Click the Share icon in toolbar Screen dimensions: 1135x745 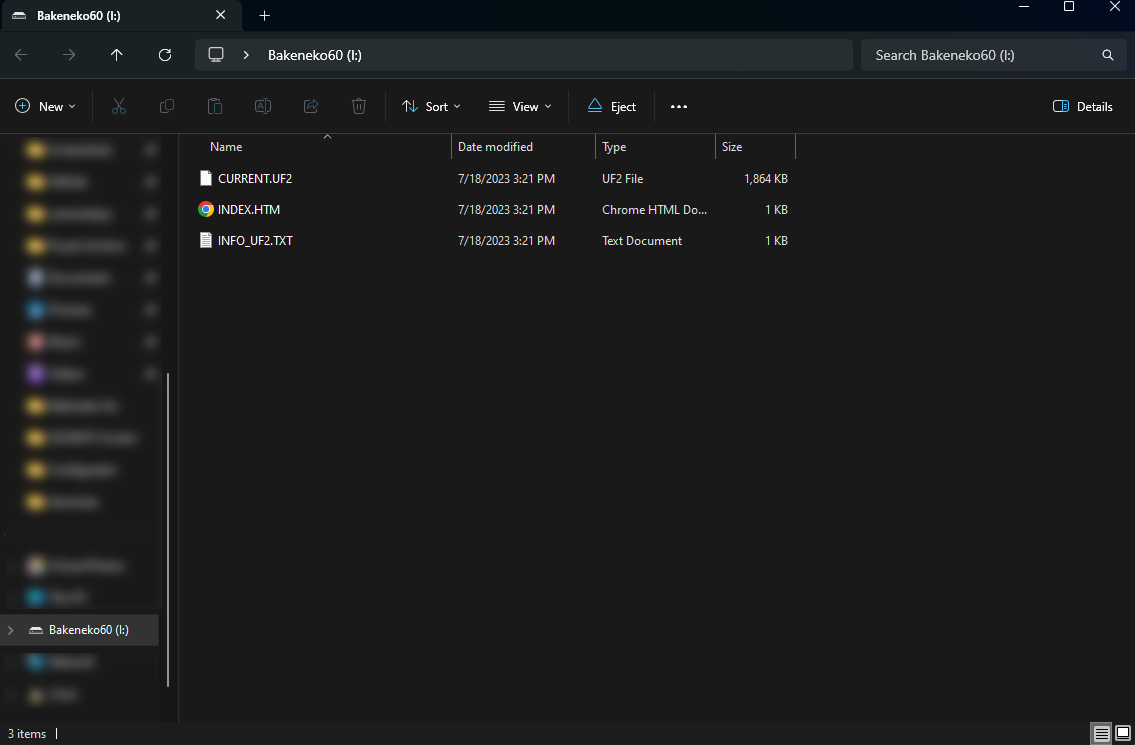pyautogui.click(x=311, y=106)
